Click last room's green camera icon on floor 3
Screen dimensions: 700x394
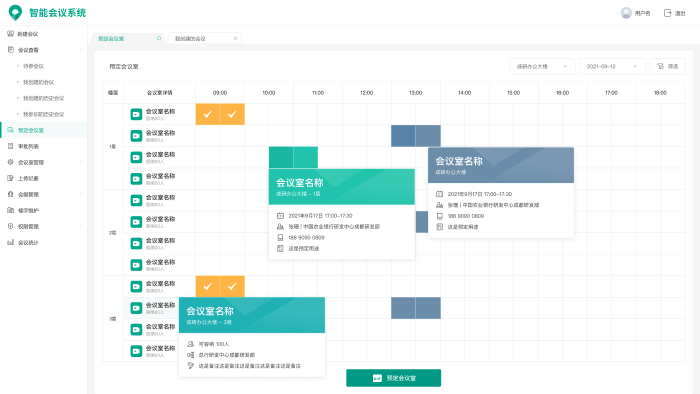point(136,351)
